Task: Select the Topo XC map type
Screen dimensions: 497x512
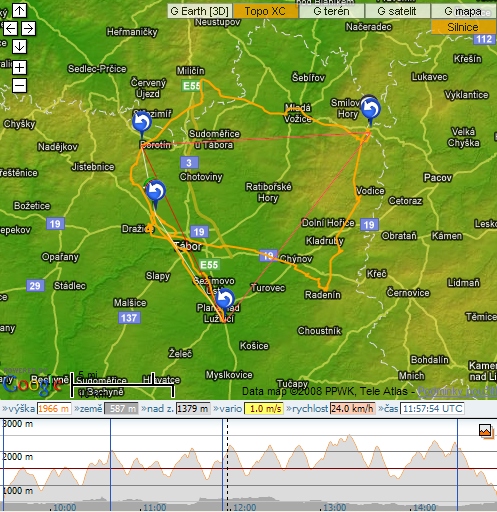Action: 265,11
